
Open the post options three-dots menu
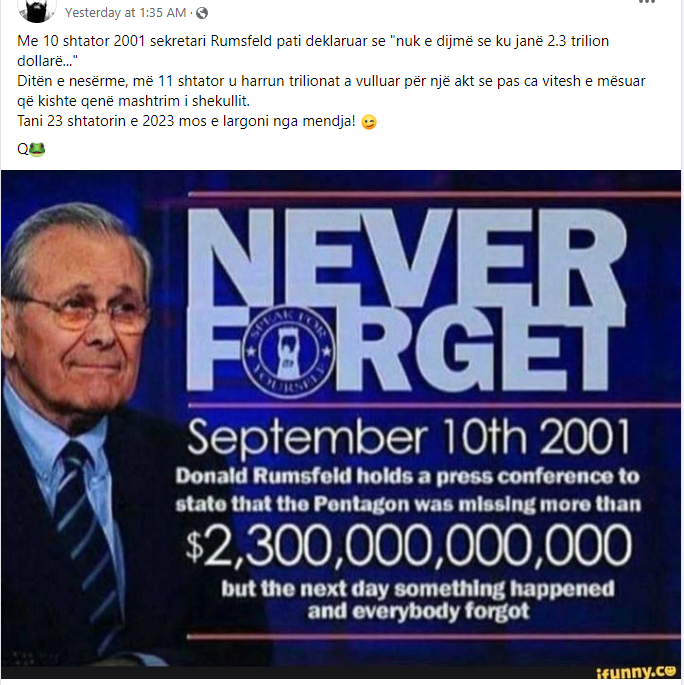point(647,2)
